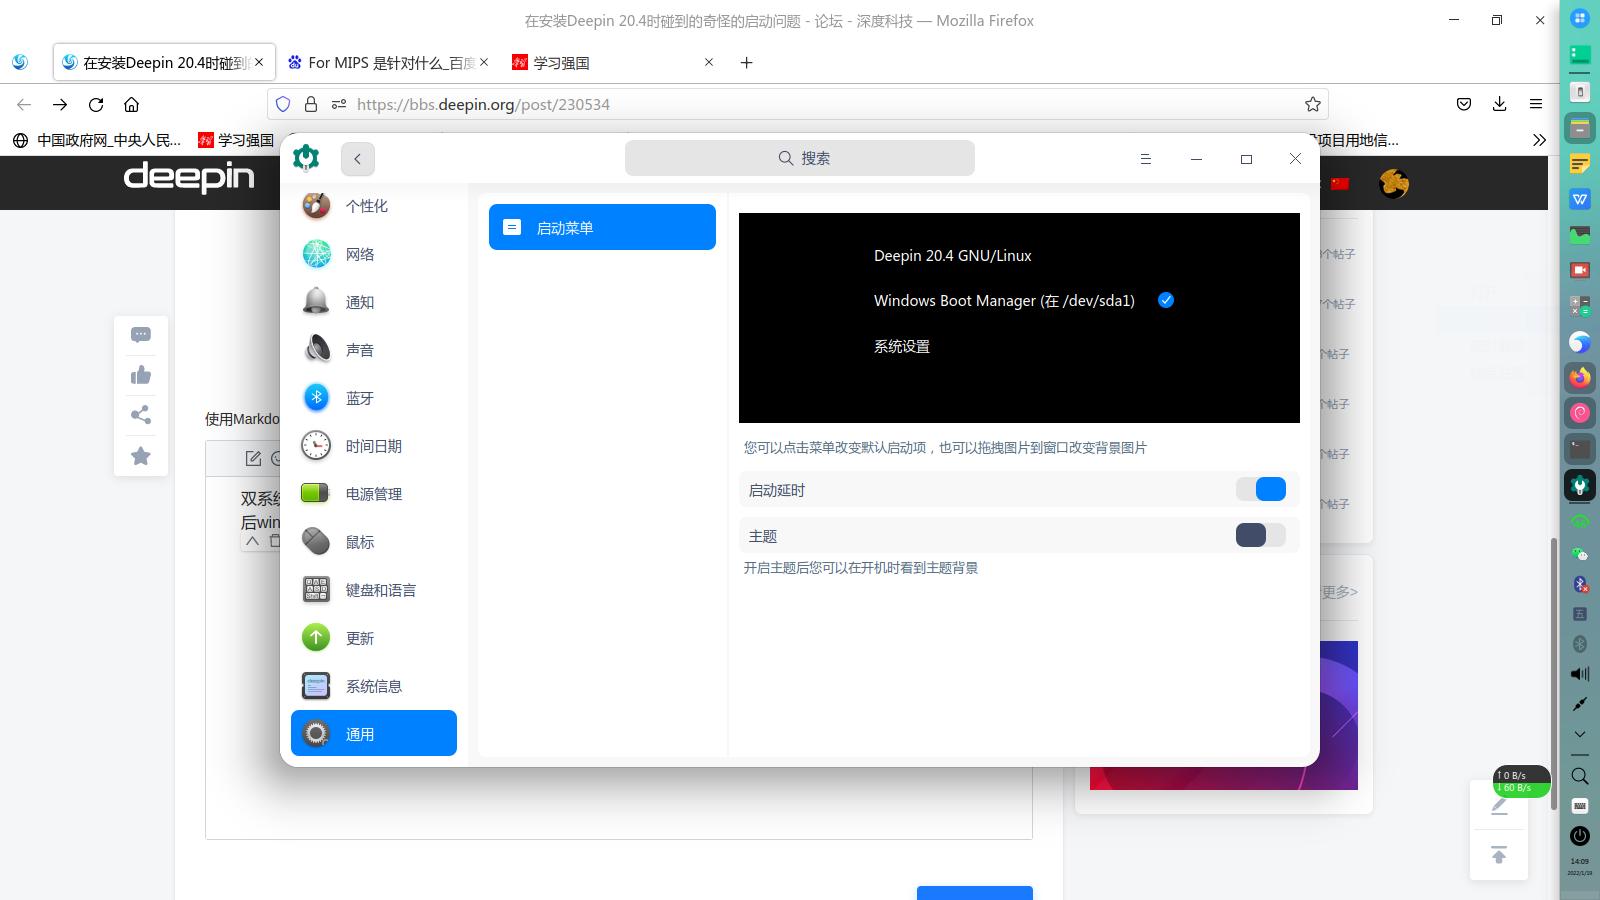Image resolution: width=1600 pixels, height=900 pixels.
Task: Select Deepin 20.4 GNU/Linux as default boot entry
Action: (x=952, y=255)
